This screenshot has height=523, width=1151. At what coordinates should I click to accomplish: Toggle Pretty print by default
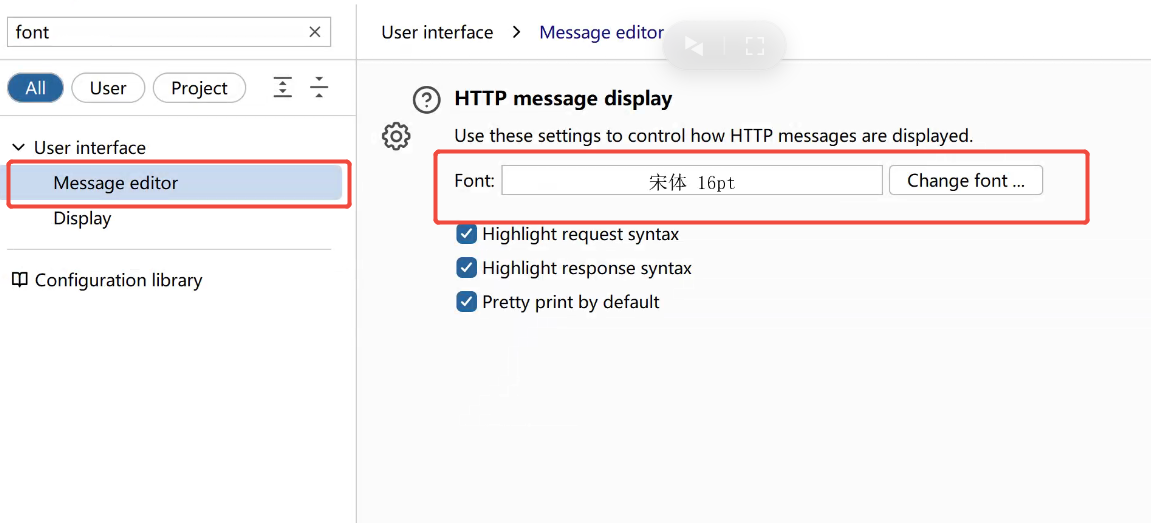[x=466, y=302]
